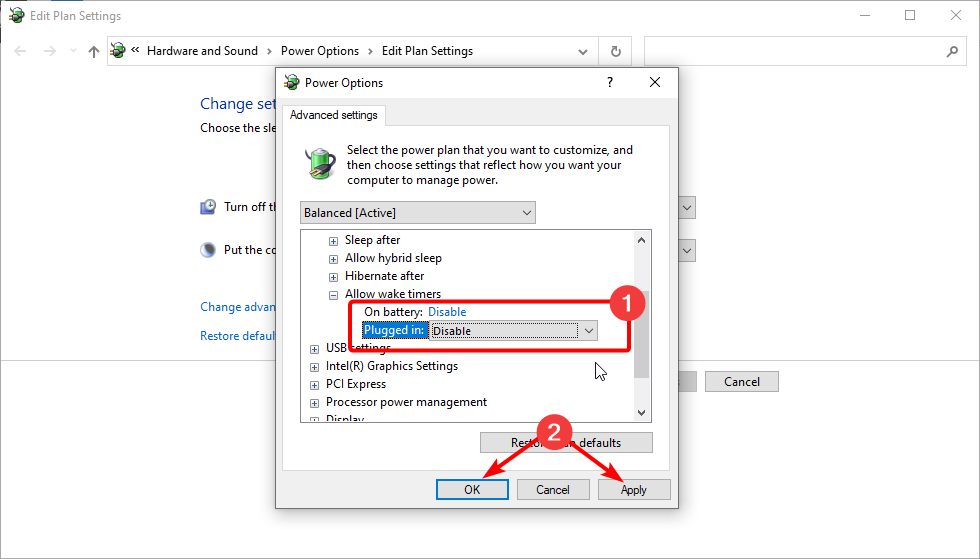Click Restore plan defaults button

566,443
